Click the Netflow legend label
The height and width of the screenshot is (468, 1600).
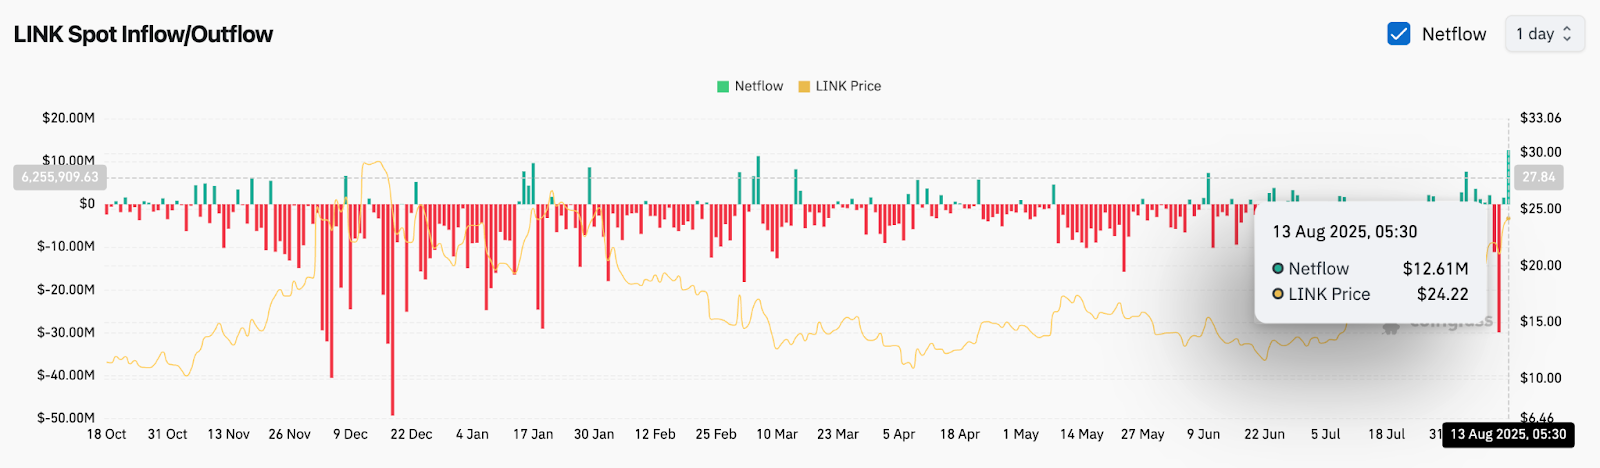click(759, 86)
